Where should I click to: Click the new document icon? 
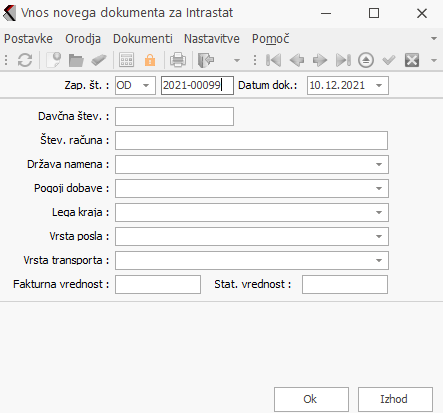pos(53,60)
